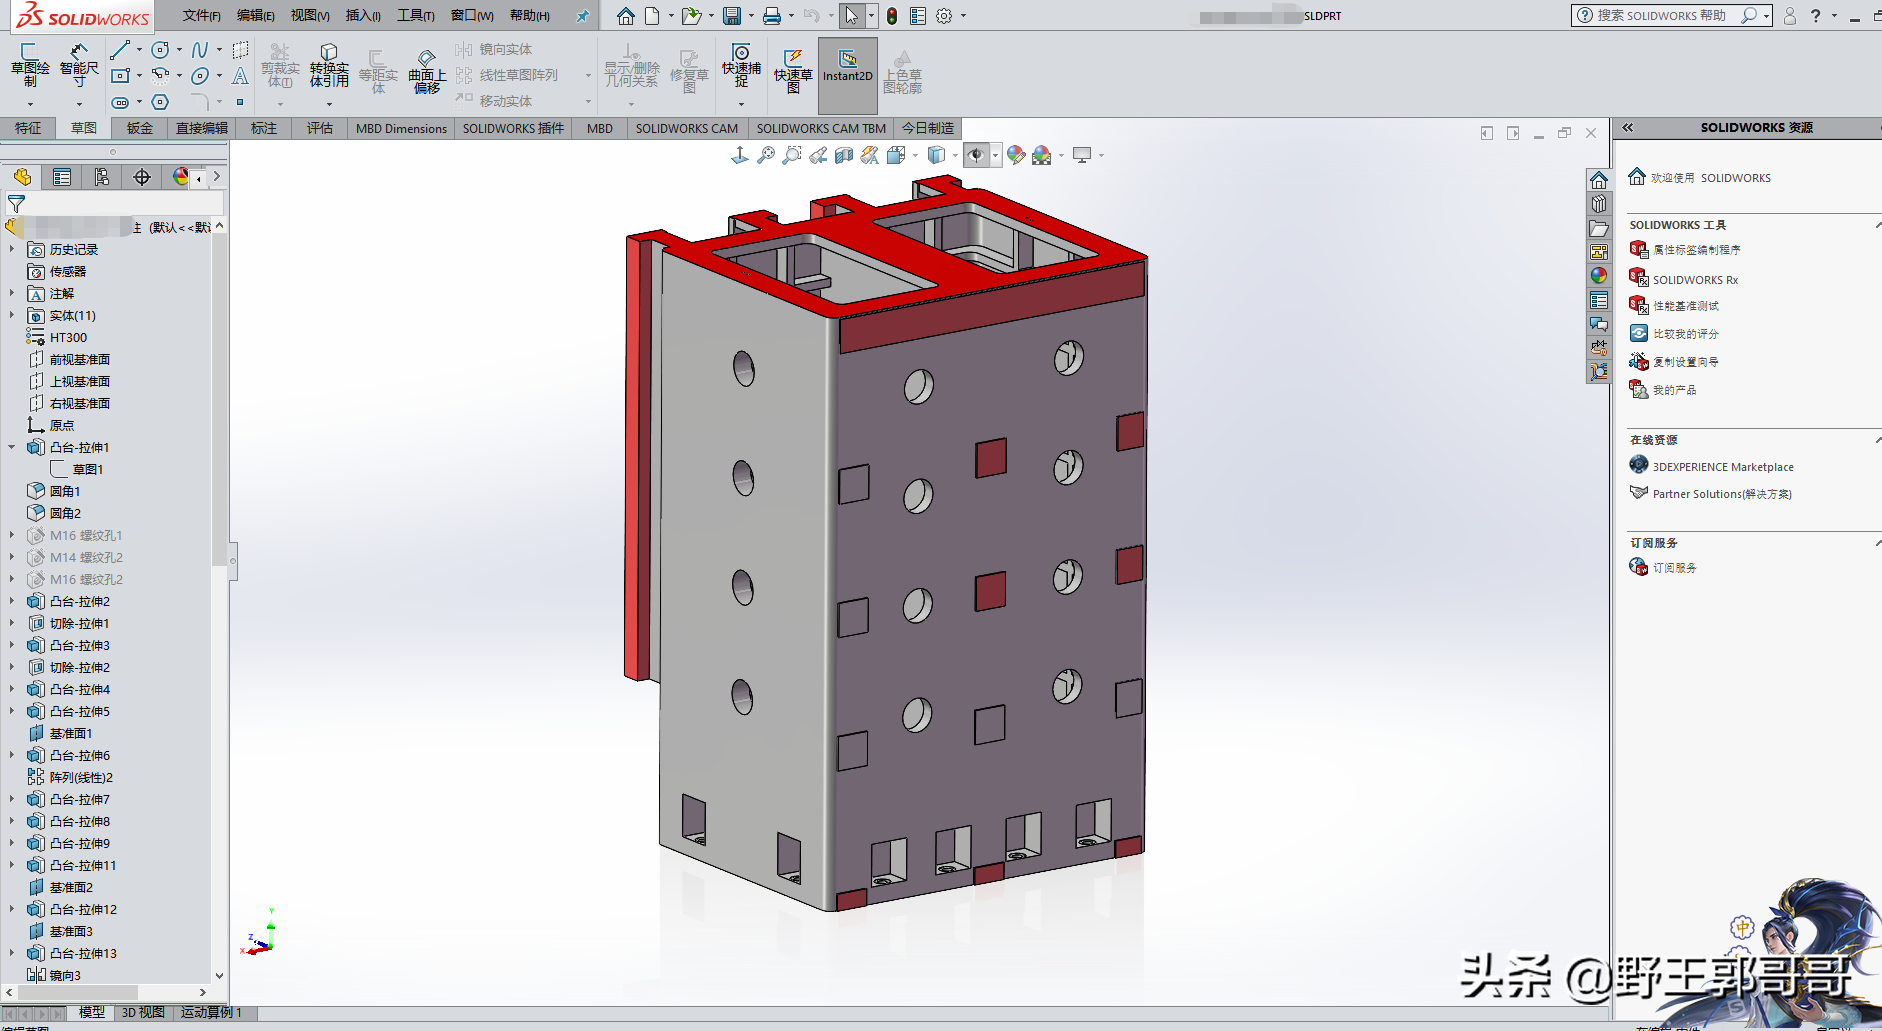The width and height of the screenshot is (1882, 1031).
Task: Open the 工具(T) menu
Action: pyautogui.click(x=416, y=16)
